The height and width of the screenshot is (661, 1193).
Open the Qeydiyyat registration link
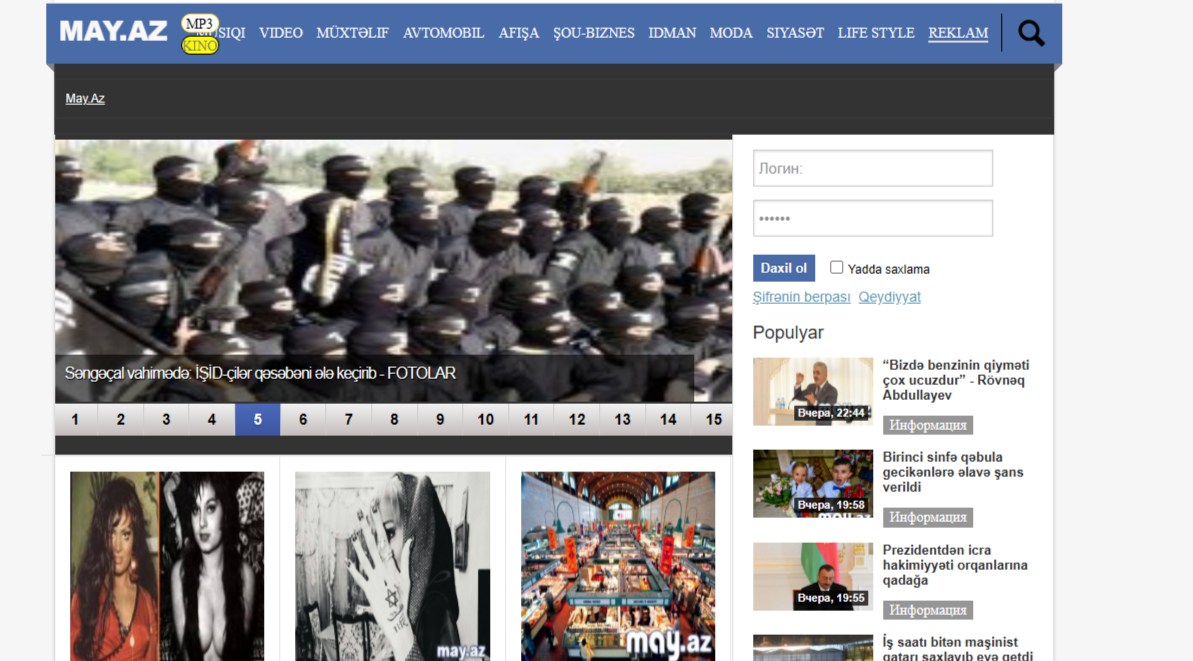(889, 297)
